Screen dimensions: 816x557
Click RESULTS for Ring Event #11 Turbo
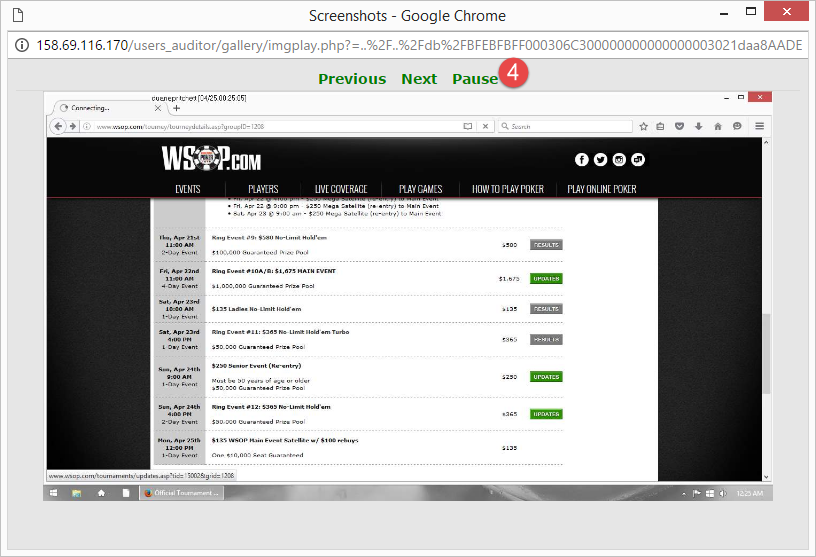(x=546, y=339)
